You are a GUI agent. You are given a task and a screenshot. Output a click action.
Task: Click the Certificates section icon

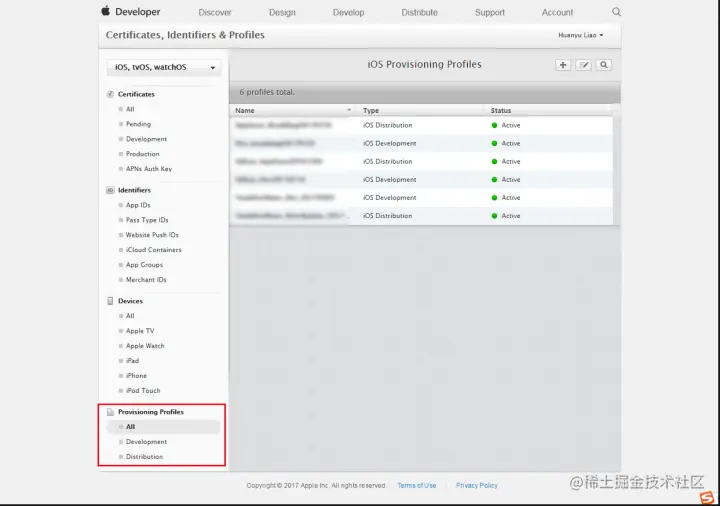click(110, 94)
